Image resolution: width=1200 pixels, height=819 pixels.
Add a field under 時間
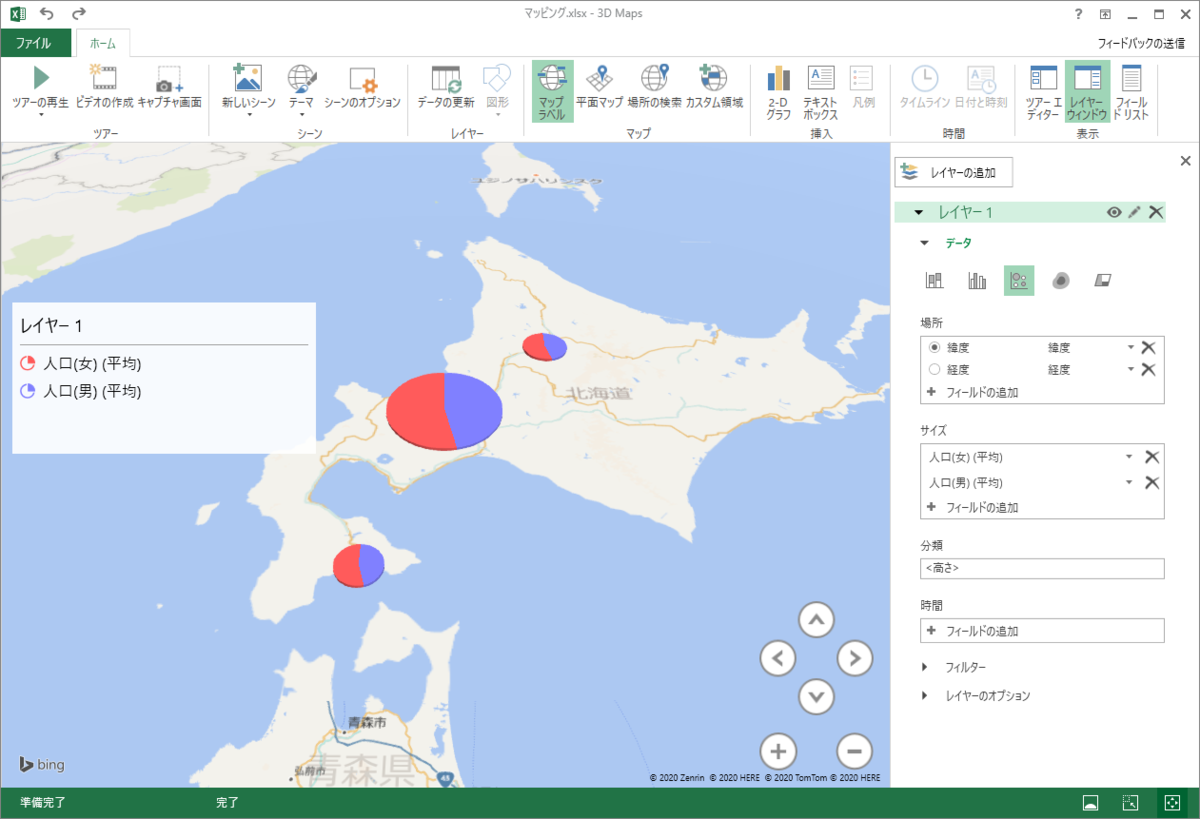click(x=1041, y=631)
